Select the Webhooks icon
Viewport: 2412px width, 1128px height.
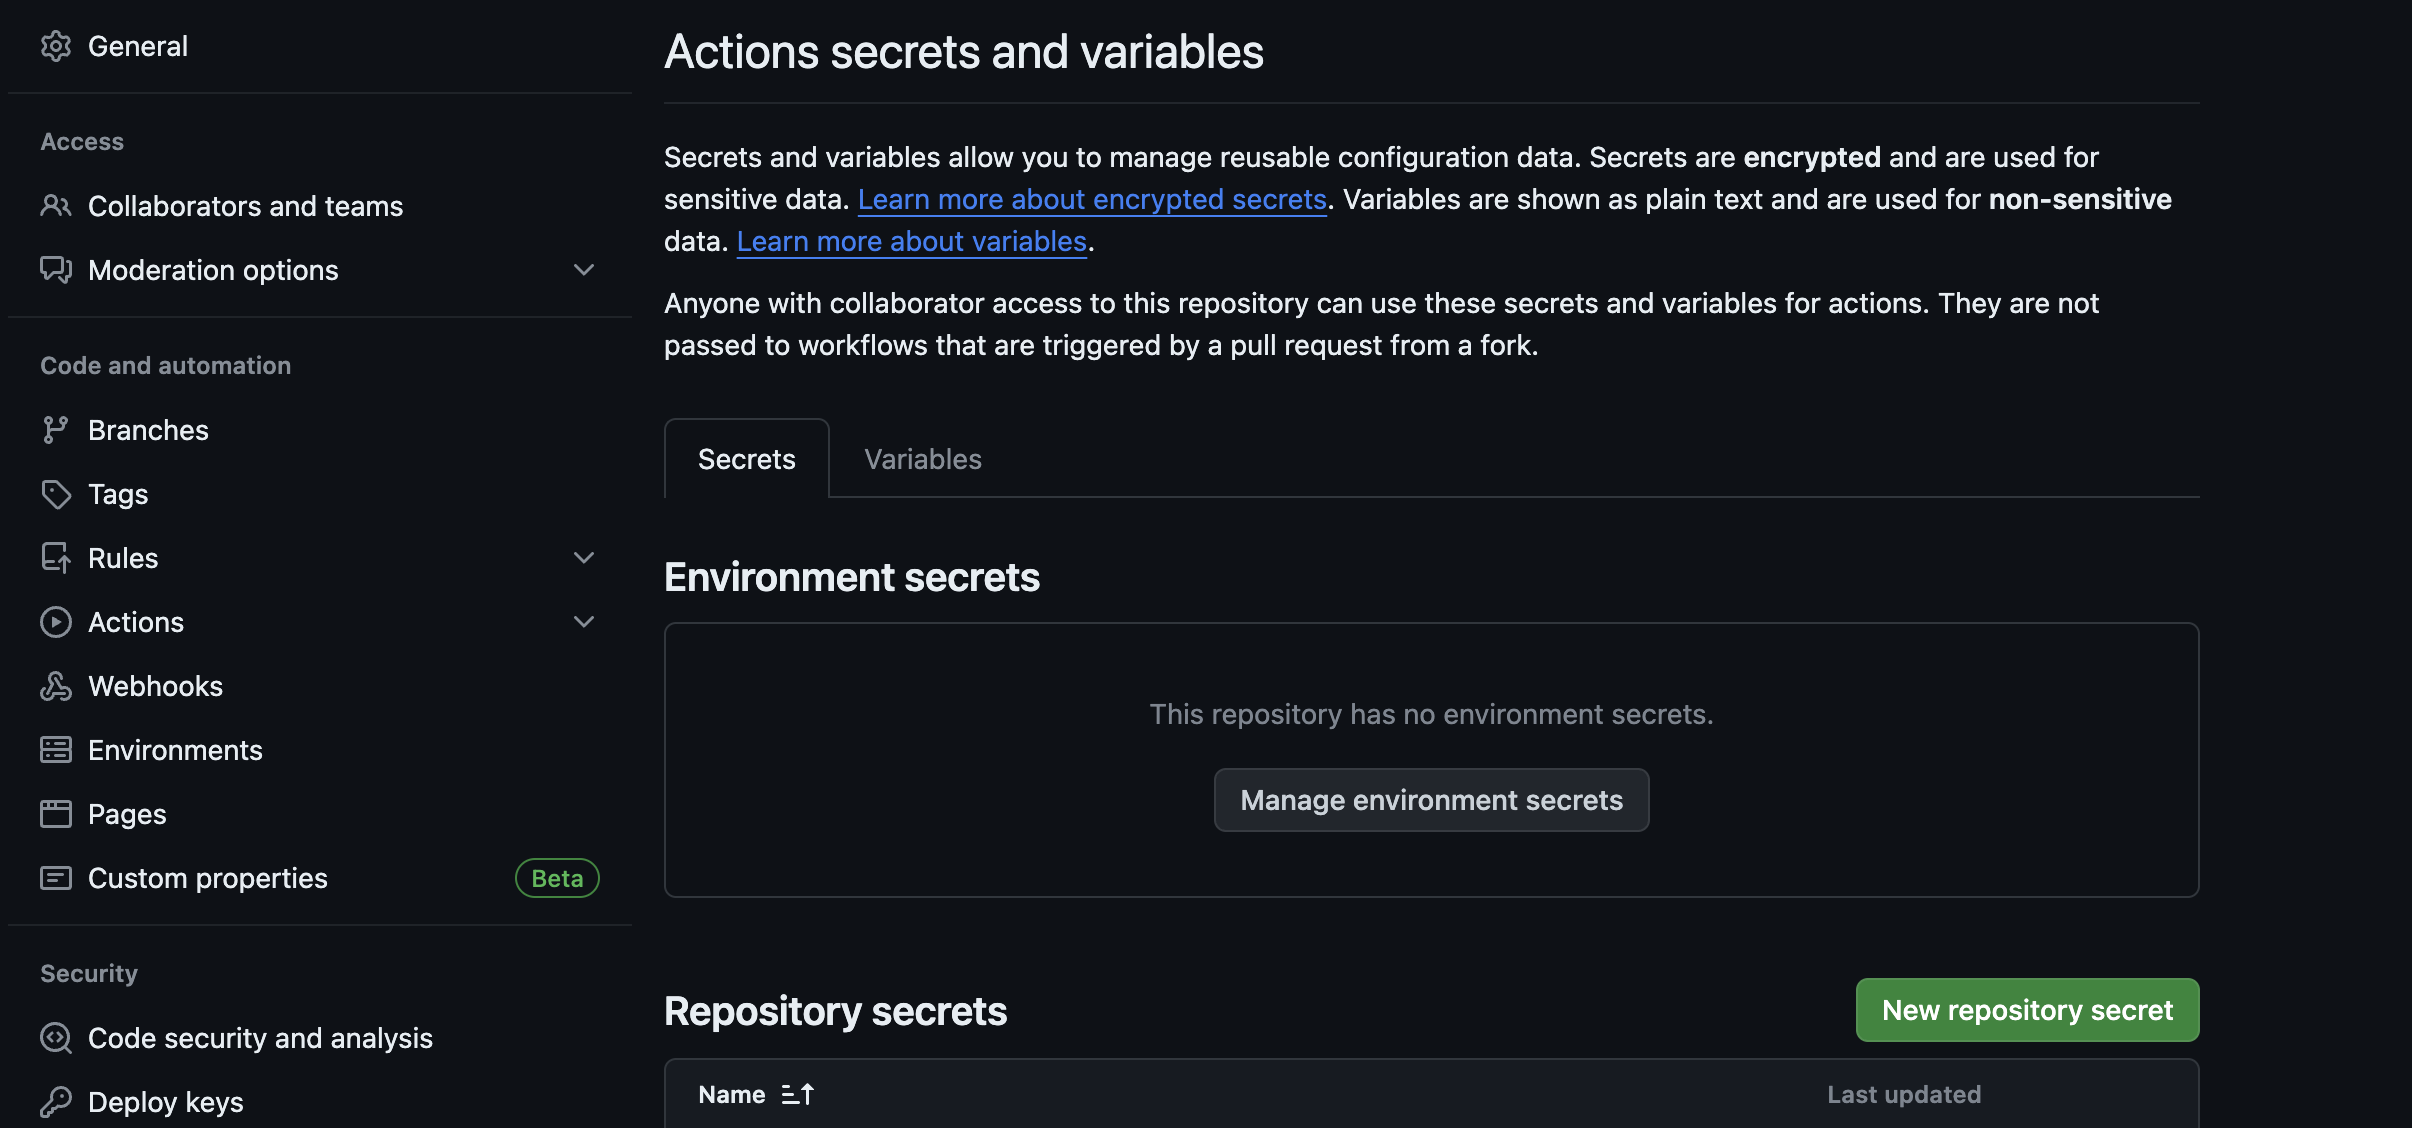point(57,686)
